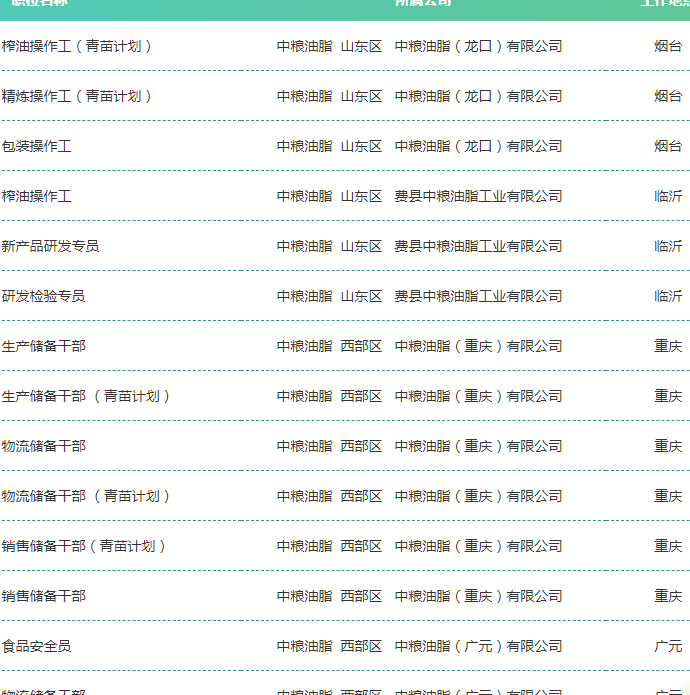690x695 pixels.
Task: Click 临沂 in the 新产品研发专员 row
Action: (x=668, y=246)
